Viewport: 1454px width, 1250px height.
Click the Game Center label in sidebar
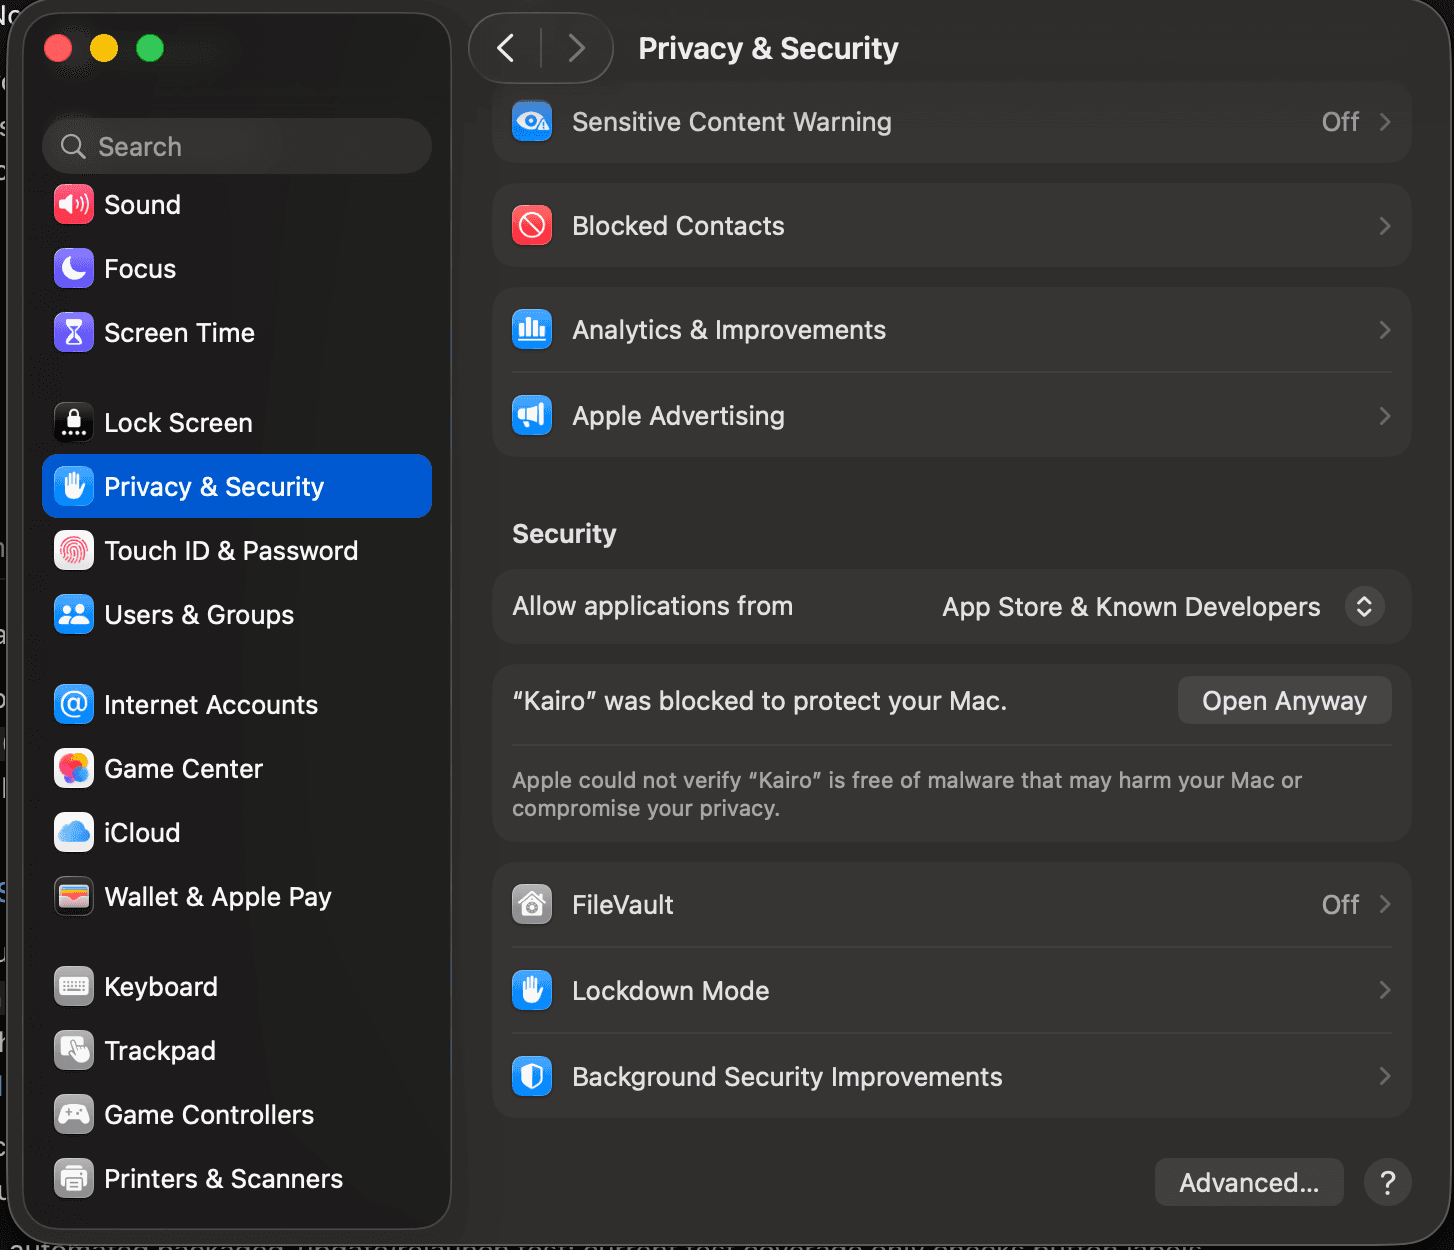coord(184,769)
